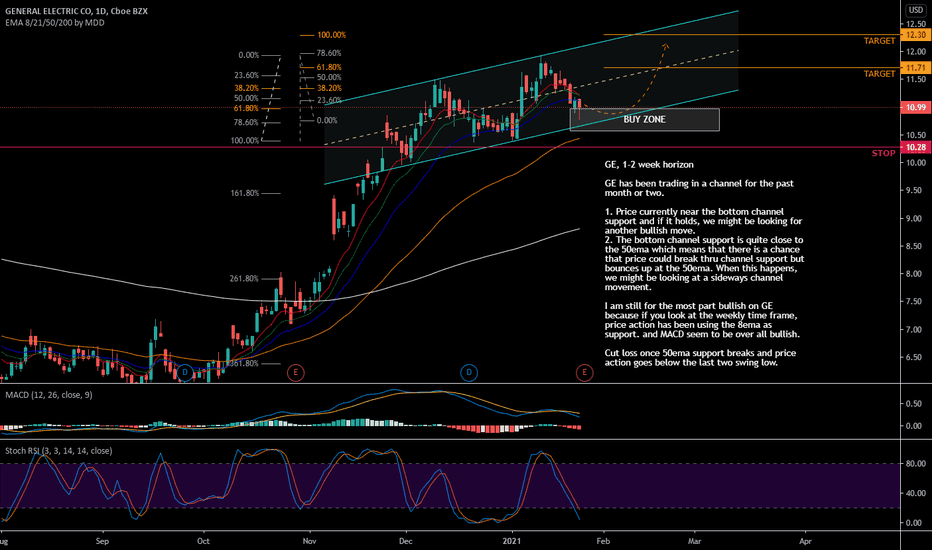Click the 40.00 level on the Stoch RSI axis
The width and height of the screenshot is (932, 550).
pos(916,493)
